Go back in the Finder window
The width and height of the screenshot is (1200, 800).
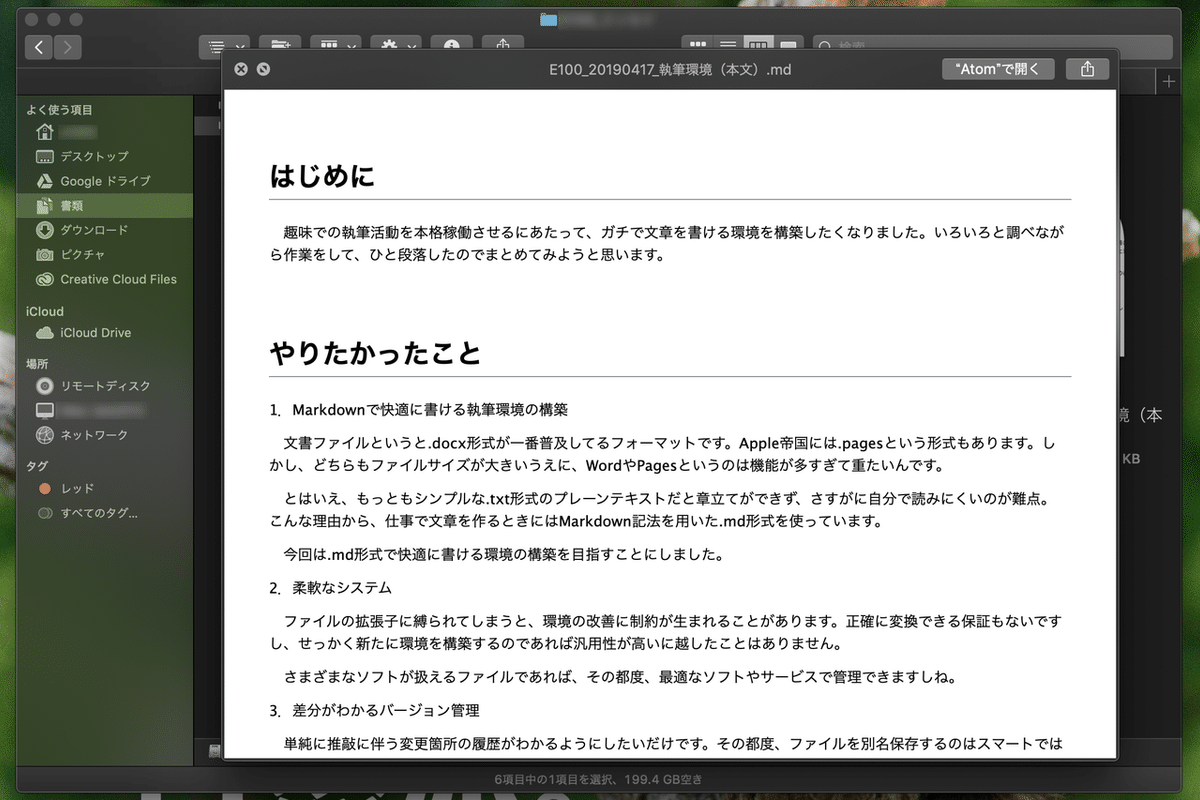point(39,47)
